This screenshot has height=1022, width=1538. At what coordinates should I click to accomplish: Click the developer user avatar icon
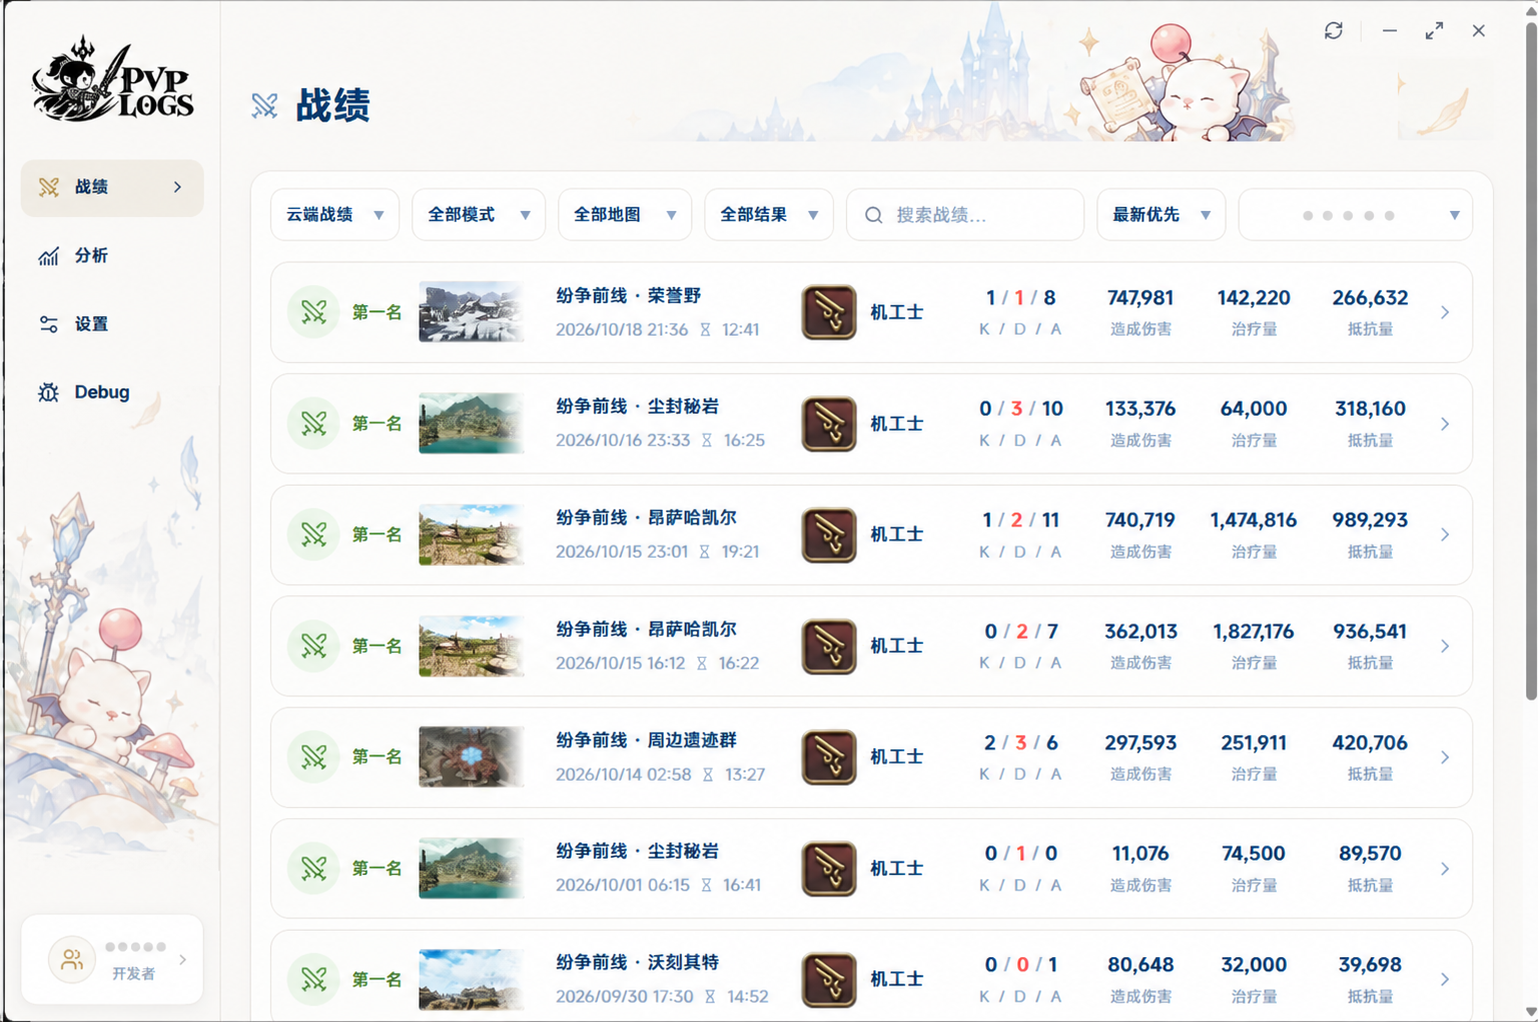click(72, 960)
